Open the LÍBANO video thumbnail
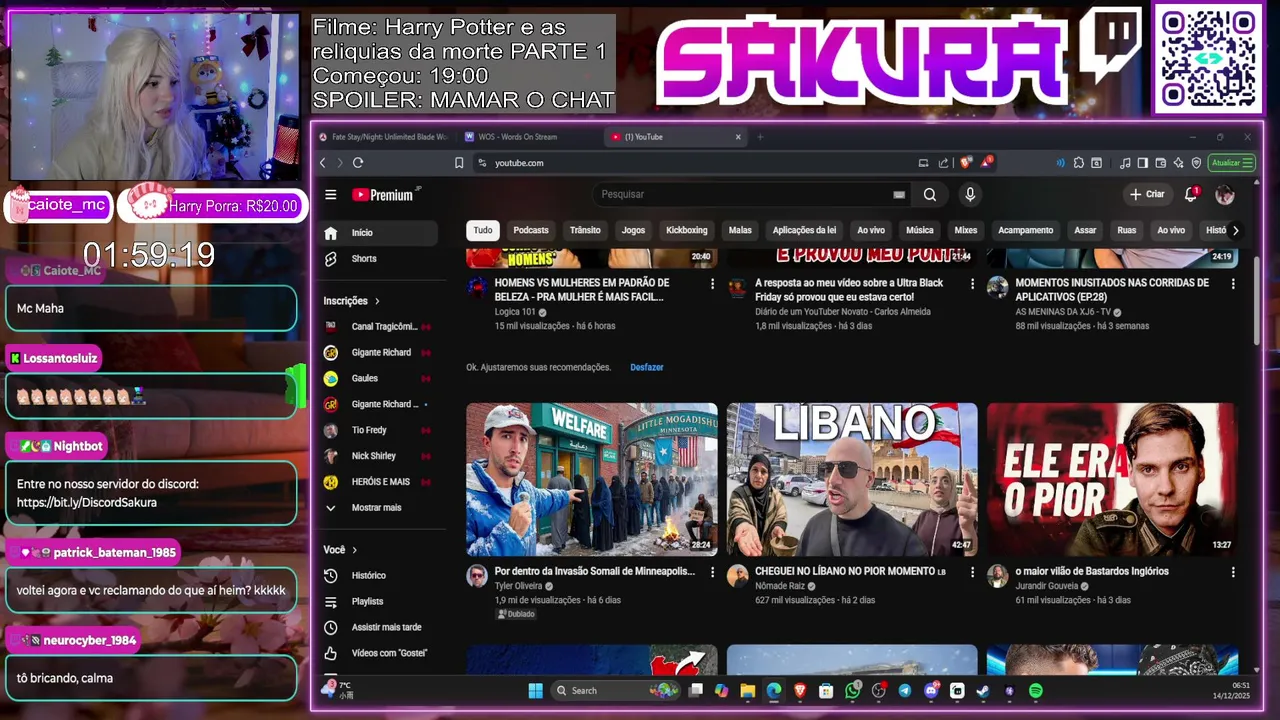Screen dimensions: 1280x720 click(852, 479)
